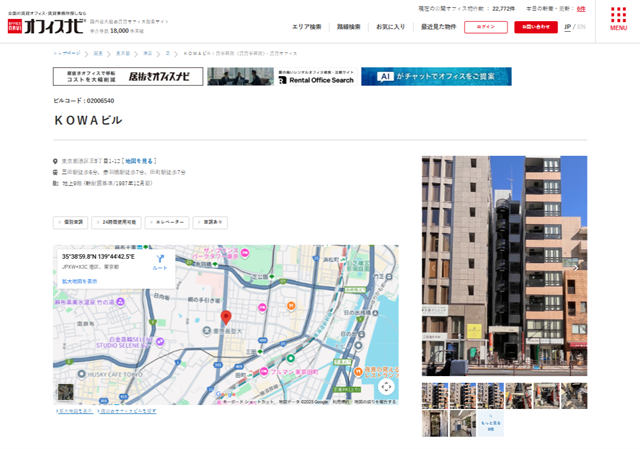Click the red お問い合わせ button
Screen dimensions: 640x449
coord(536,27)
